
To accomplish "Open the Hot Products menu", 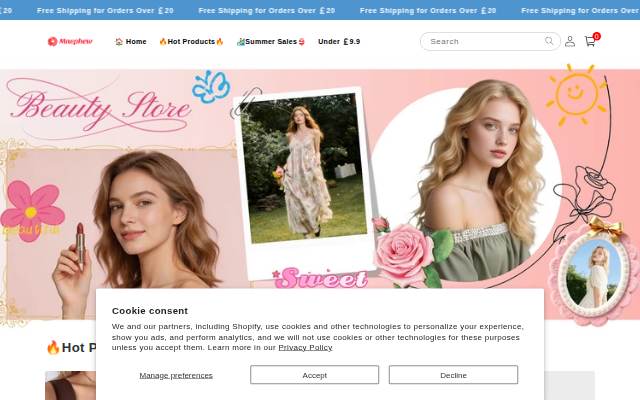I will (191, 42).
